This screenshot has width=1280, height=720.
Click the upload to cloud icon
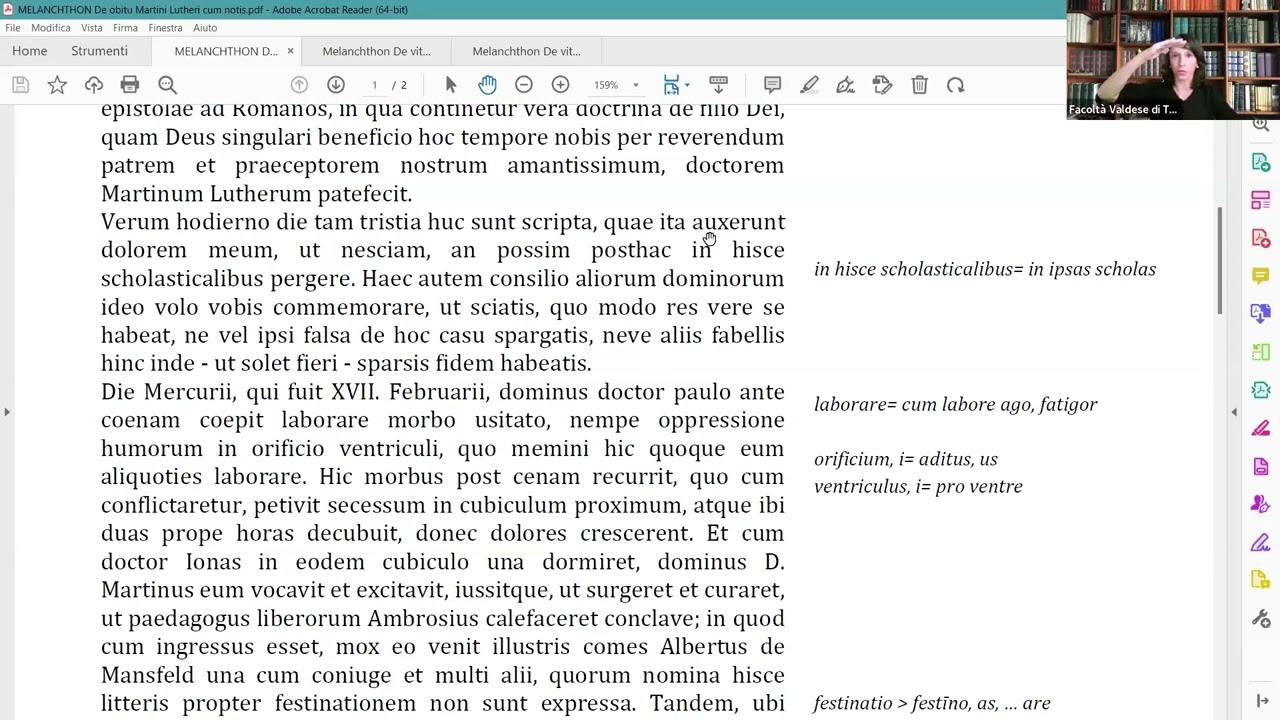(94, 85)
